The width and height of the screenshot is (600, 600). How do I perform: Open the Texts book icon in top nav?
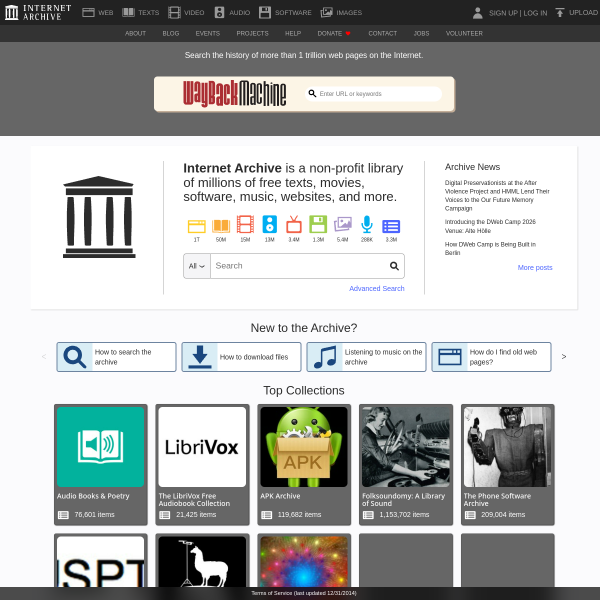coord(128,13)
